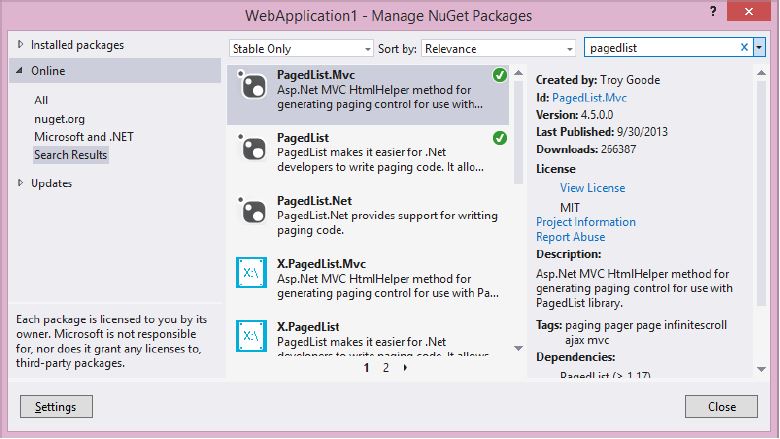Viewport: 780px width, 439px height.
Task: Select Microsoft and .NET source
Action: click(x=84, y=137)
